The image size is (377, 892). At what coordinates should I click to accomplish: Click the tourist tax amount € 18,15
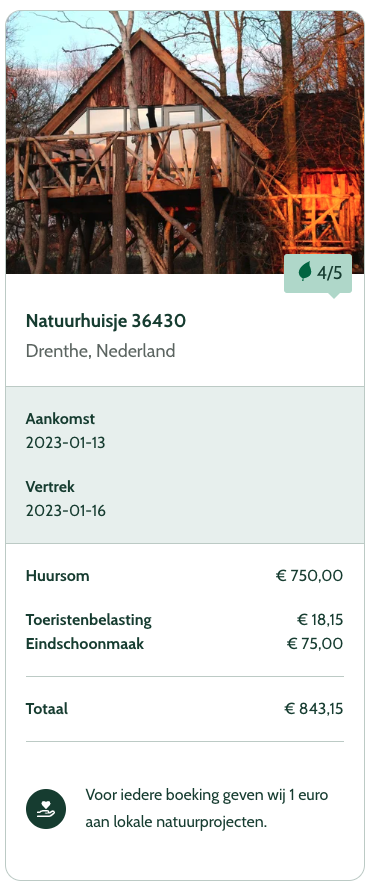point(320,620)
